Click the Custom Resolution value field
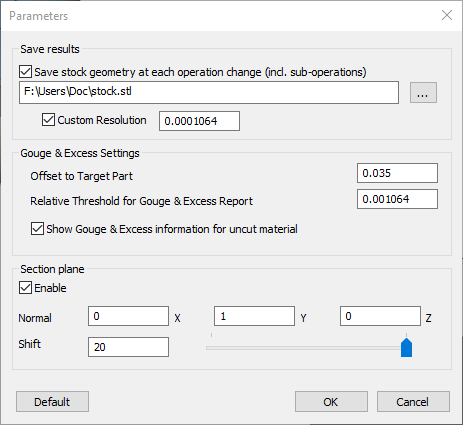This screenshot has width=463, height=425. coord(199,121)
